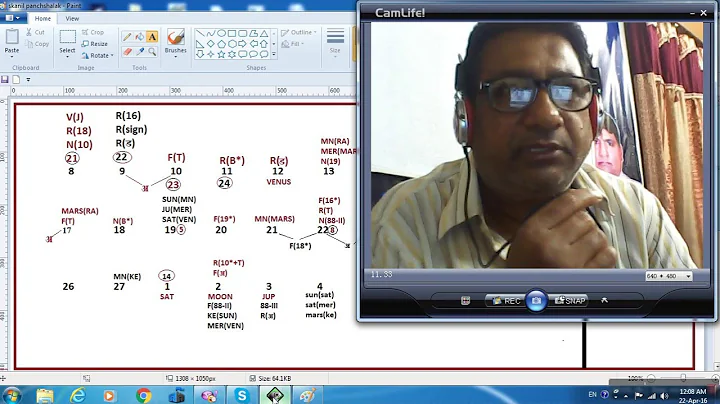
Task: Choose the Line shape
Action: click(x=200, y=34)
